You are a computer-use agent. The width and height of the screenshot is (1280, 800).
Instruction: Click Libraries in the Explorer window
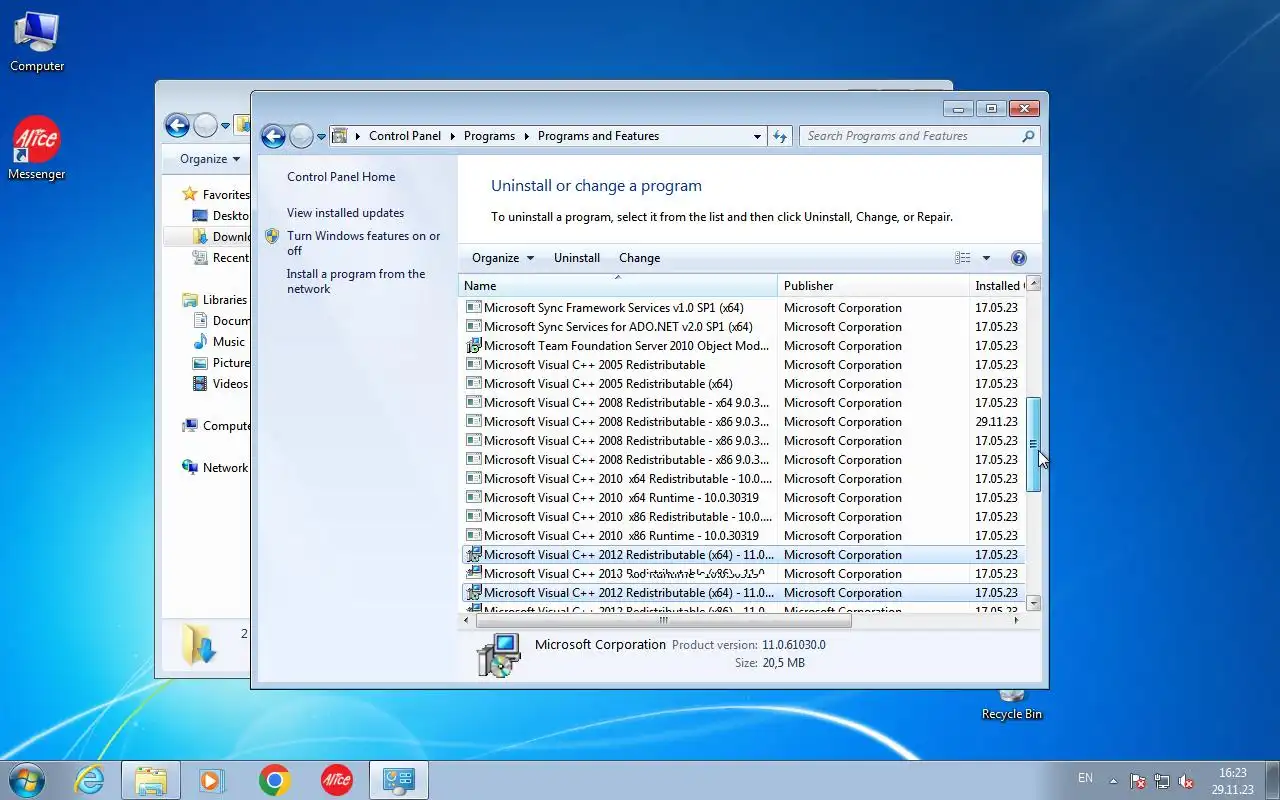point(224,300)
